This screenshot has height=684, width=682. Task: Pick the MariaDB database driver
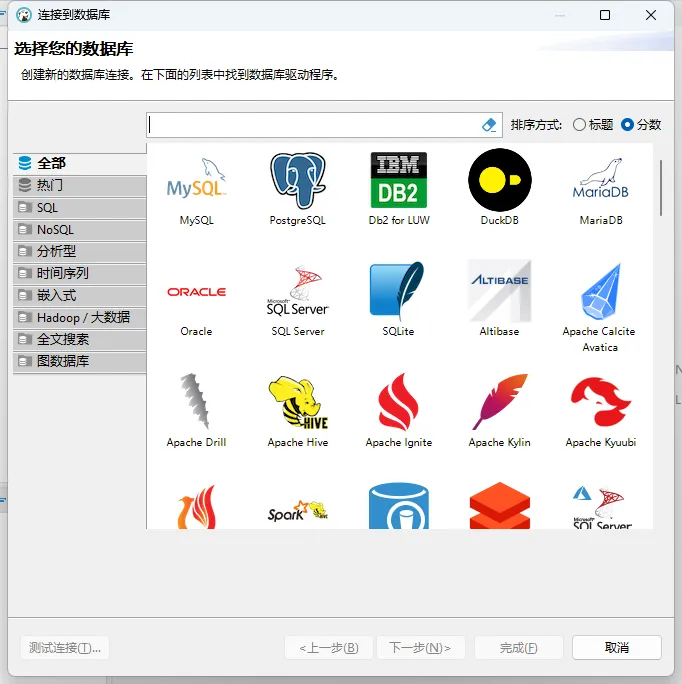(x=601, y=190)
